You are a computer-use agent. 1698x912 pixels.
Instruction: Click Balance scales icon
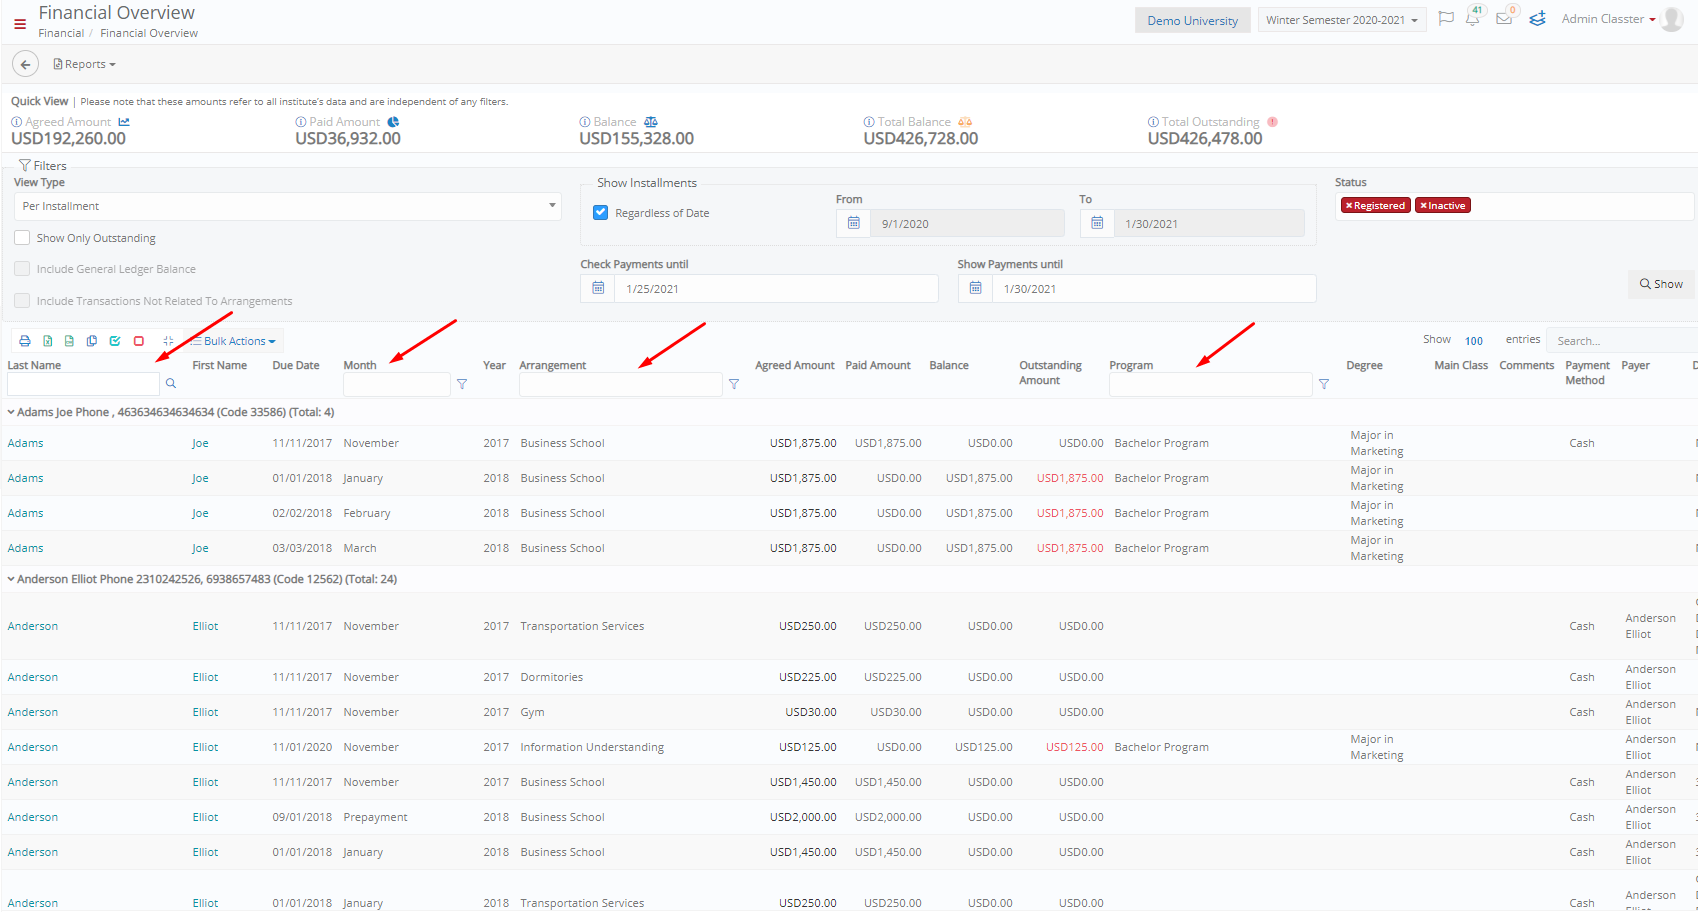pyautogui.click(x=651, y=122)
